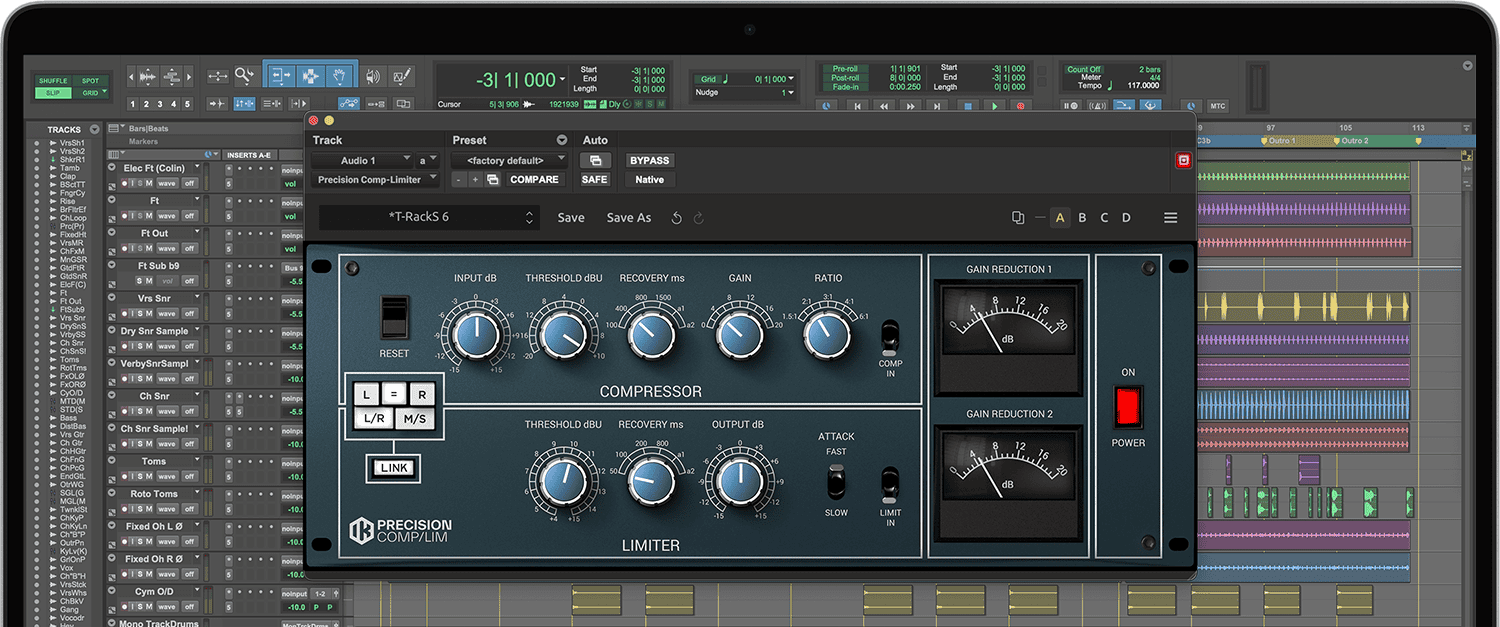Enable BYPASS on the plugin
Screen dimensions: 1500x627
649,160
